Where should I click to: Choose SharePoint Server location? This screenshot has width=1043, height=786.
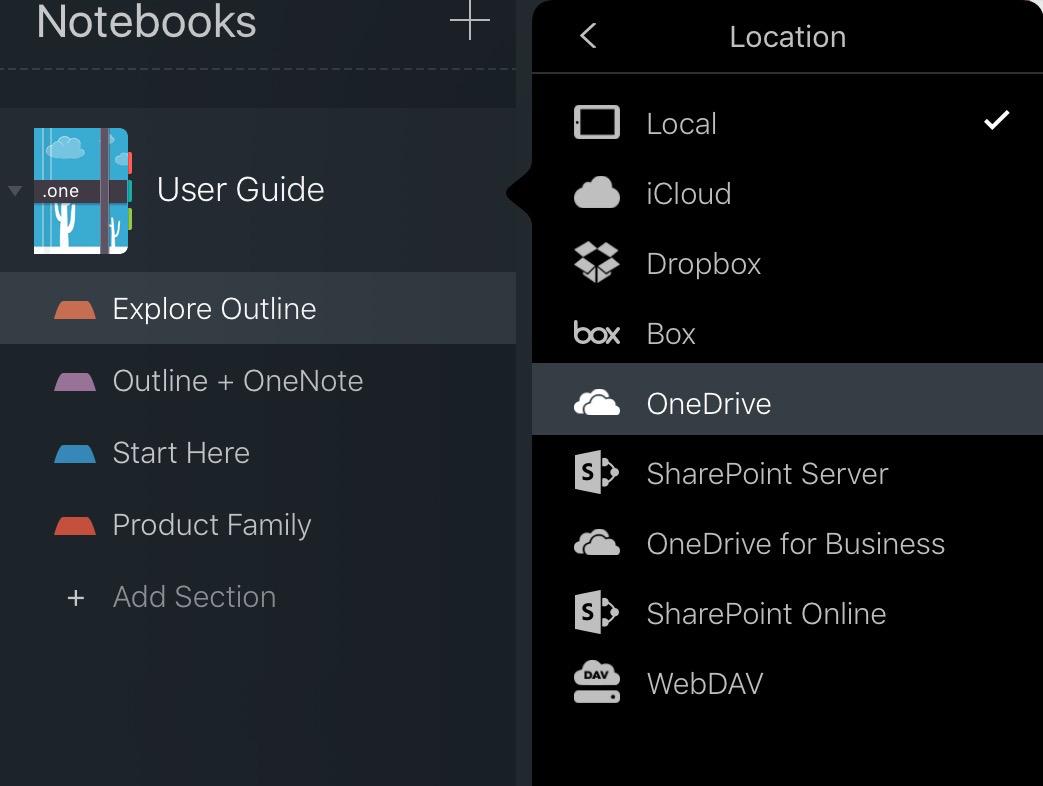[788, 473]
